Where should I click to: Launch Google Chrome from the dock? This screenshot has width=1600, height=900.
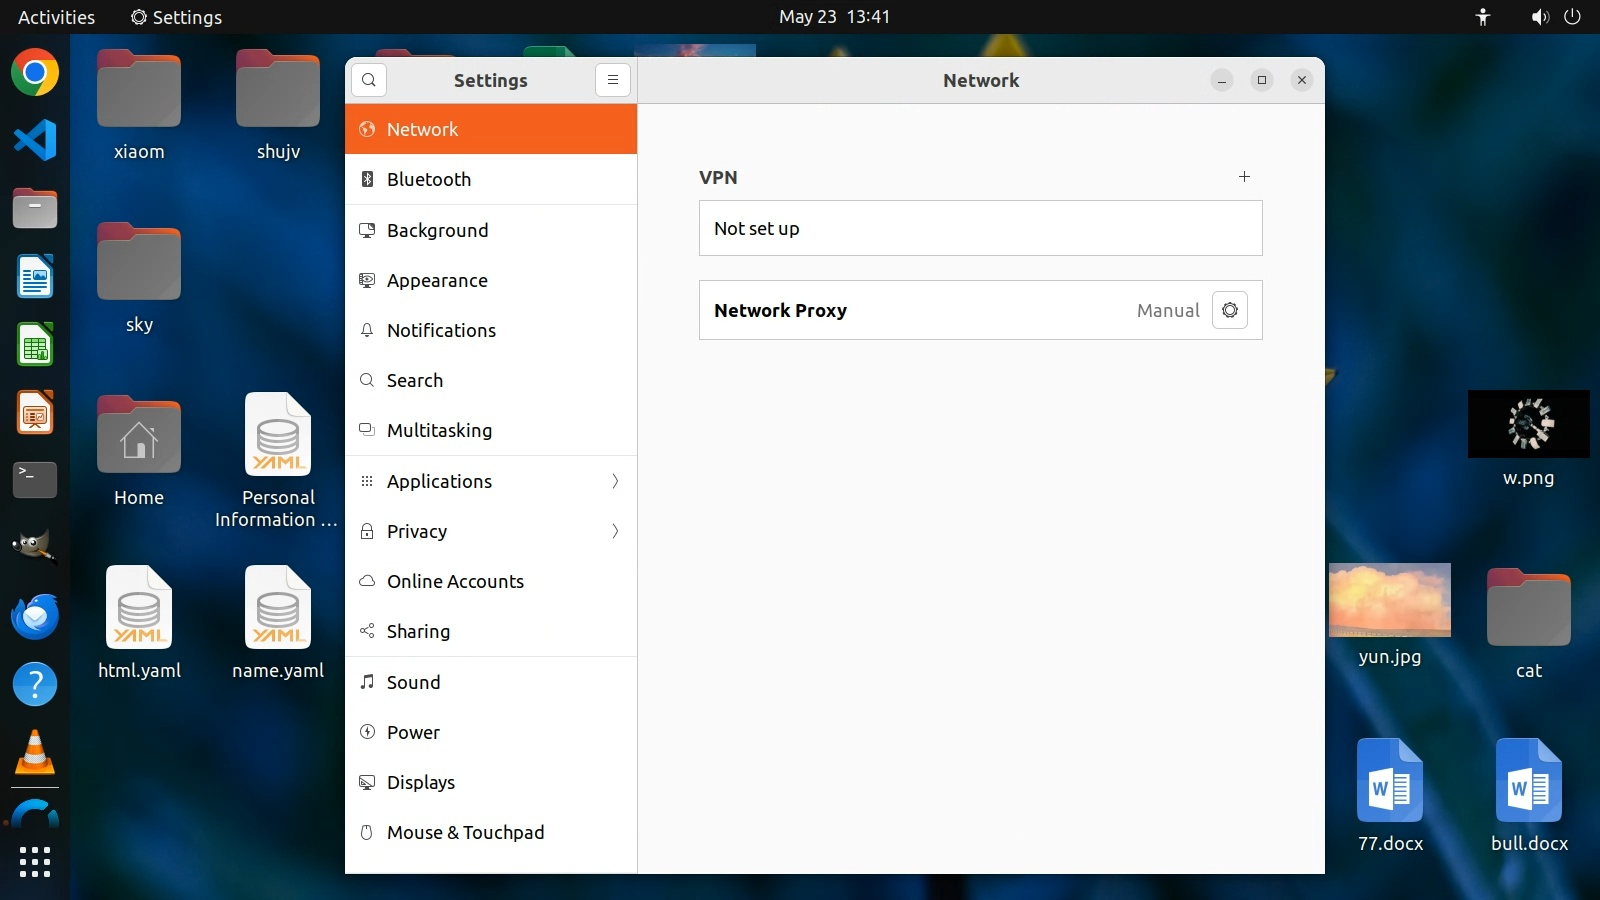pos(35,73)
